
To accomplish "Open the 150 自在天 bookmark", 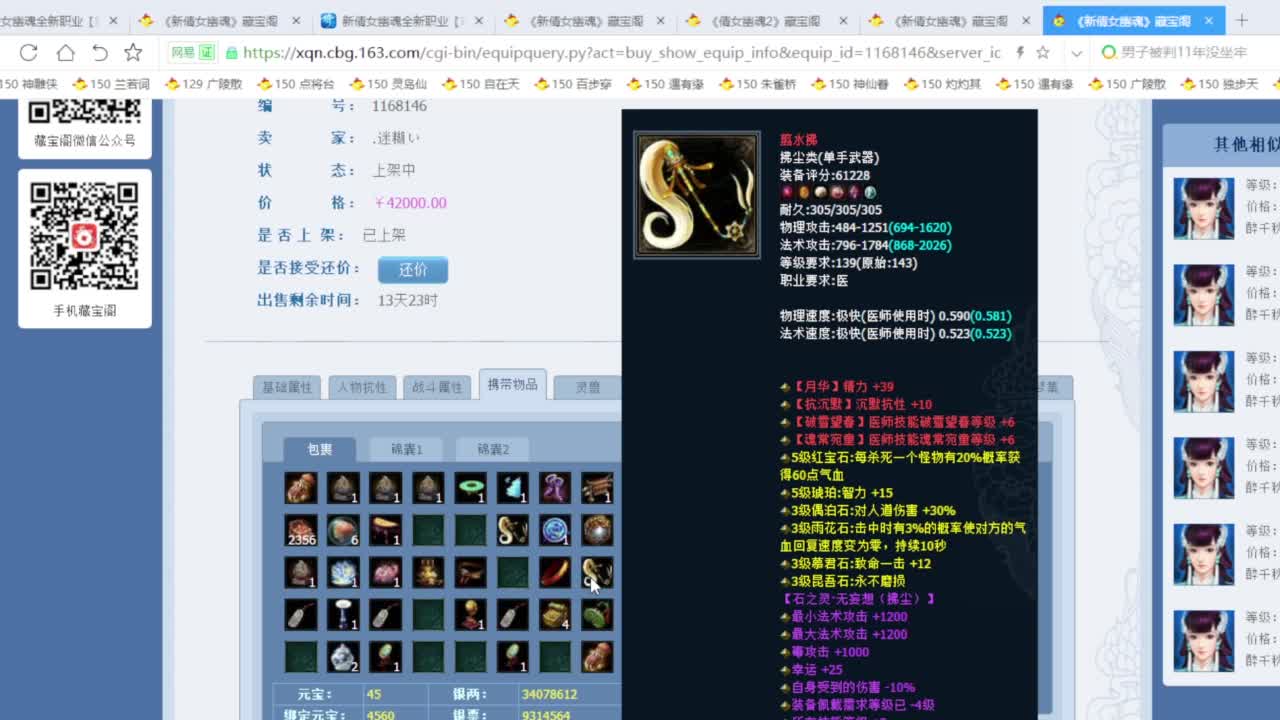I will 481,85.
